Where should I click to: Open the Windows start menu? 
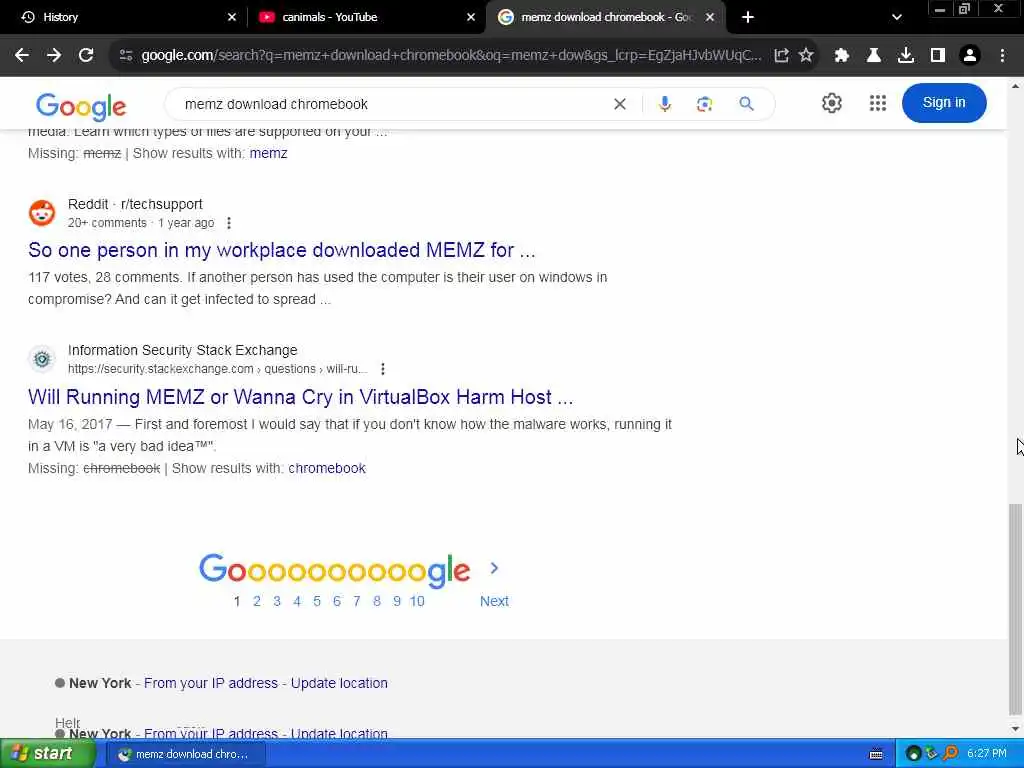[x=46, y=754]
